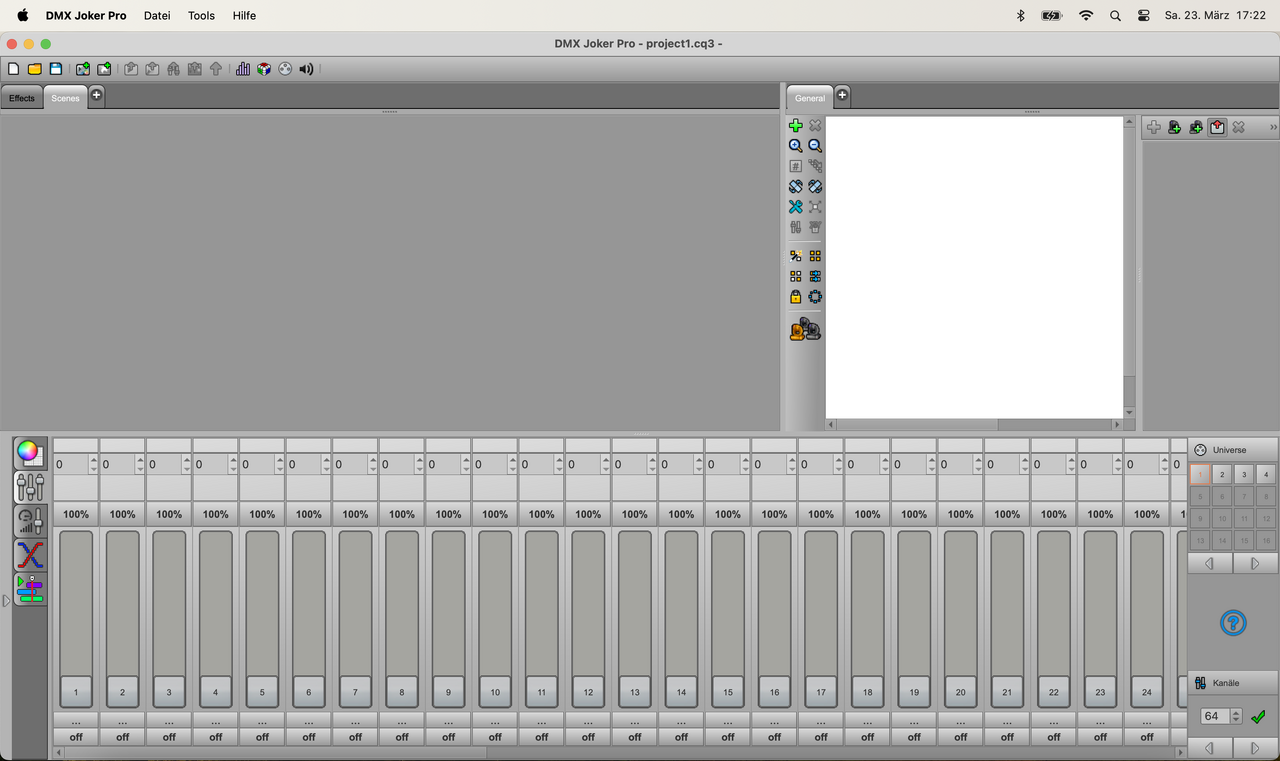Open the red-blue crossfade curve icon

pos(30,555)
